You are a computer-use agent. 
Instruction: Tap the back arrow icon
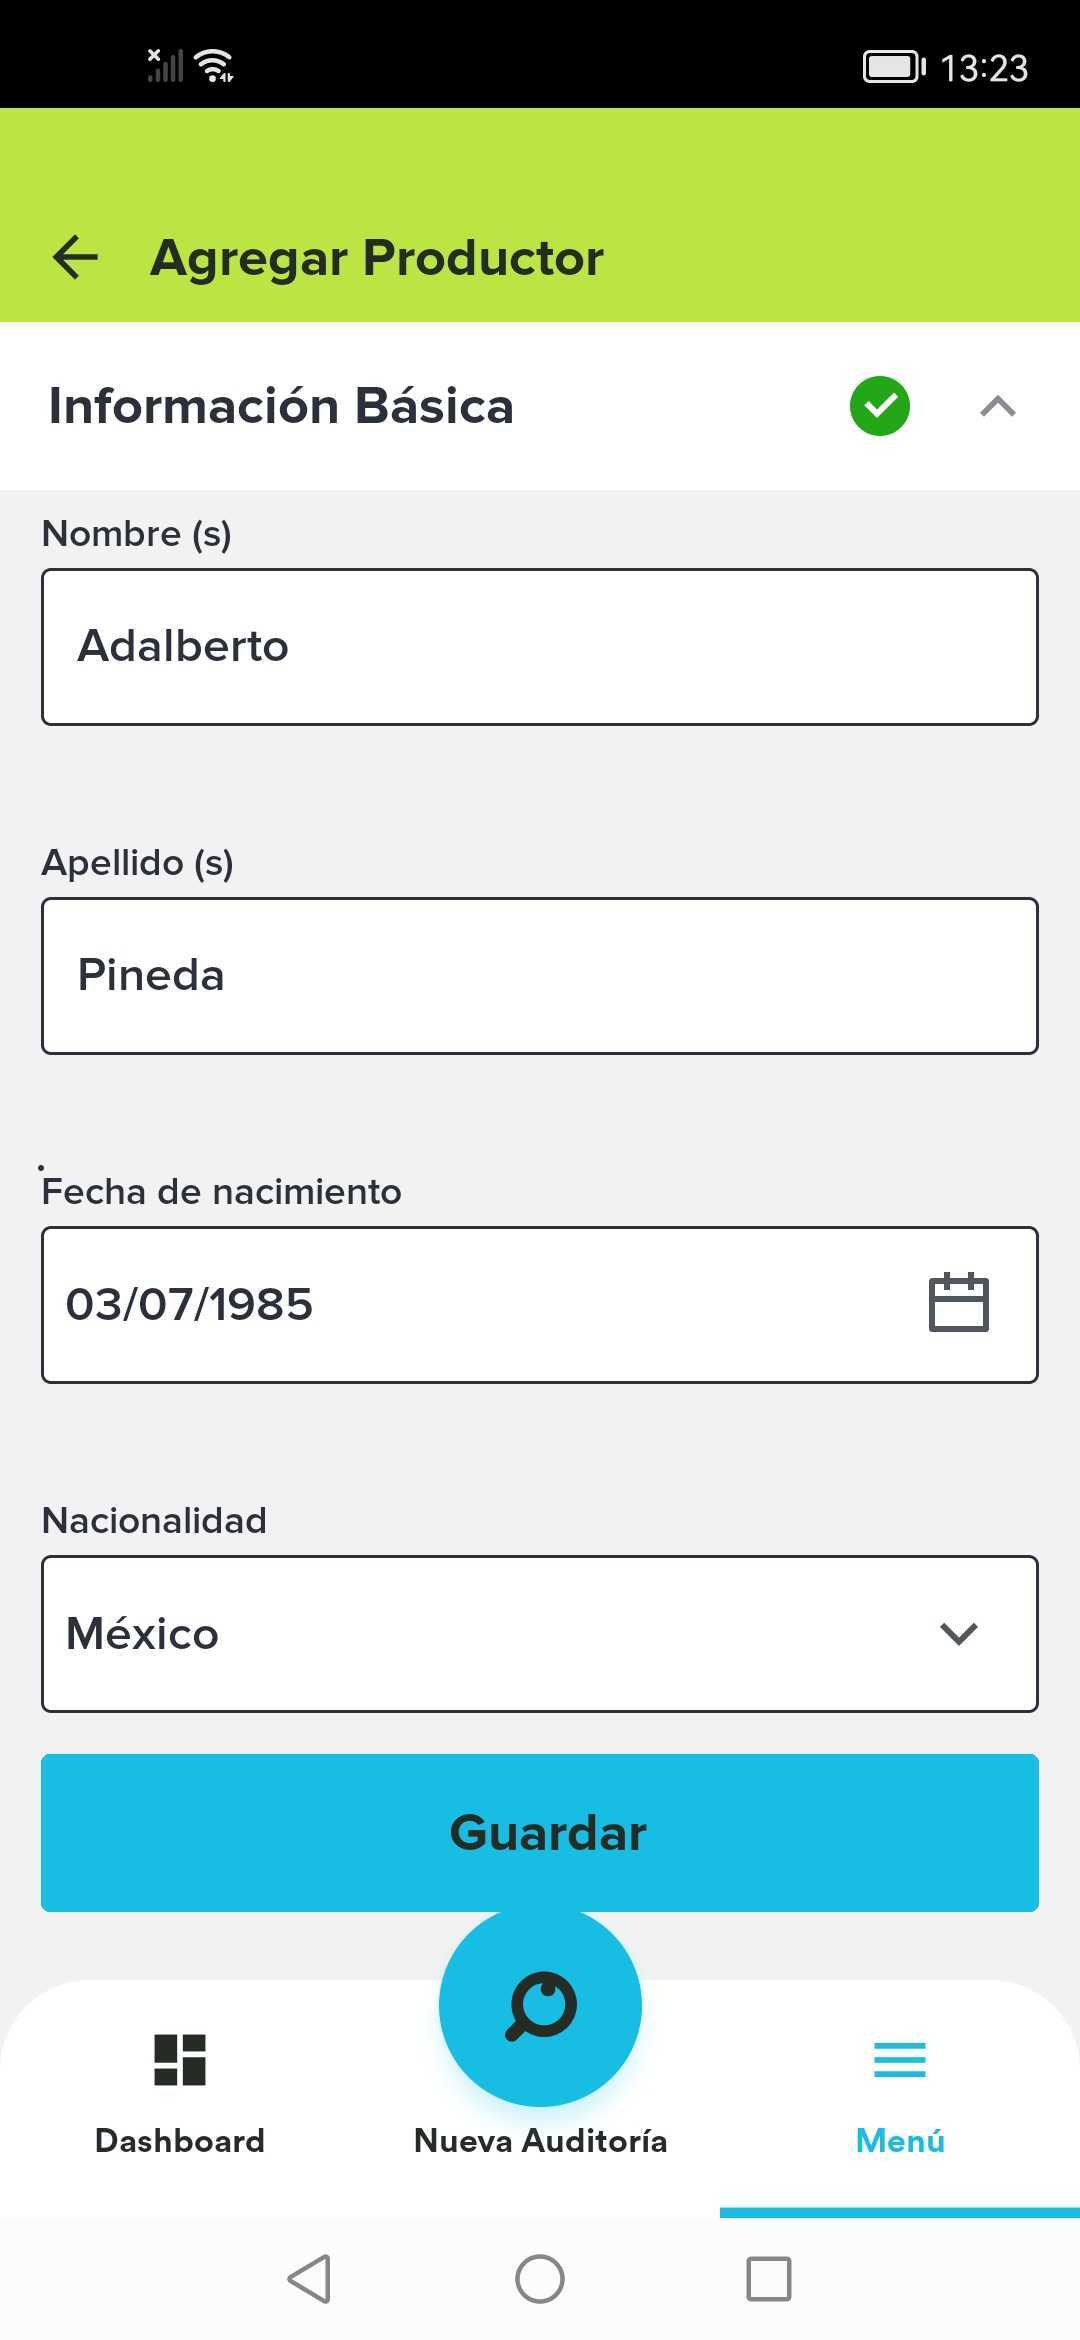(75, 257)
